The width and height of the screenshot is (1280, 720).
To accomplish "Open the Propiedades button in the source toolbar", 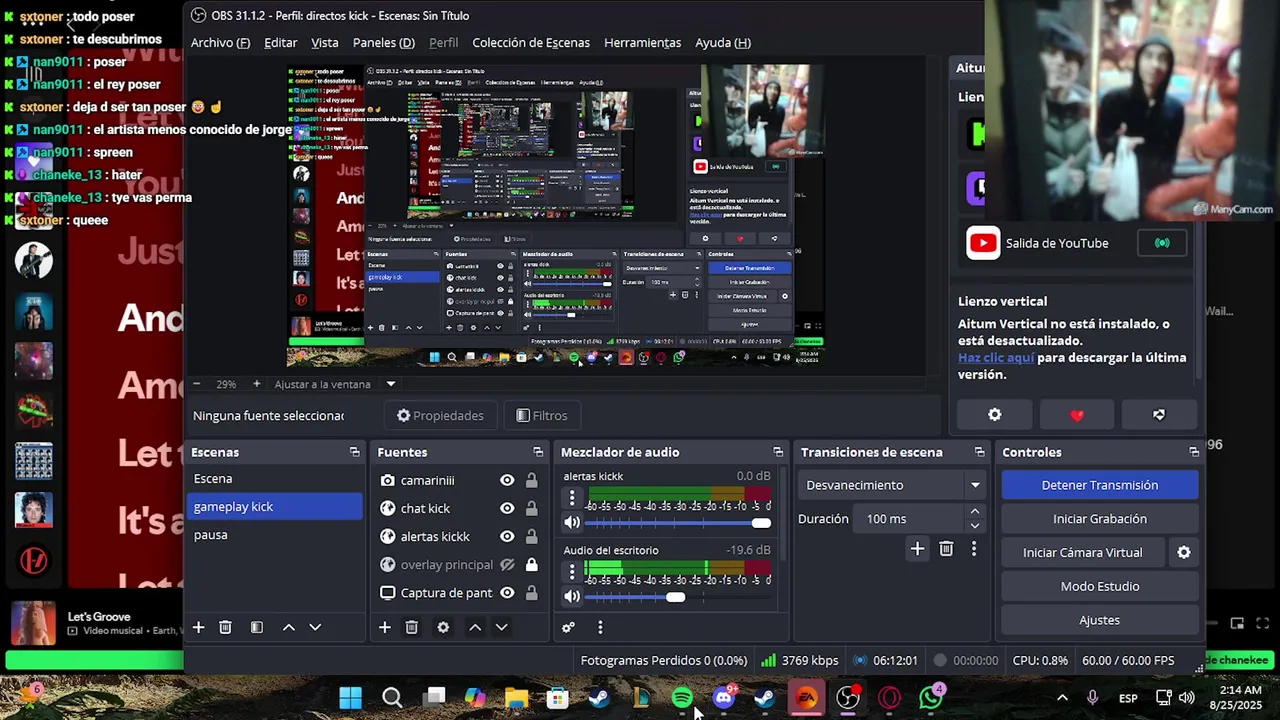I will [x=440, y=415].
